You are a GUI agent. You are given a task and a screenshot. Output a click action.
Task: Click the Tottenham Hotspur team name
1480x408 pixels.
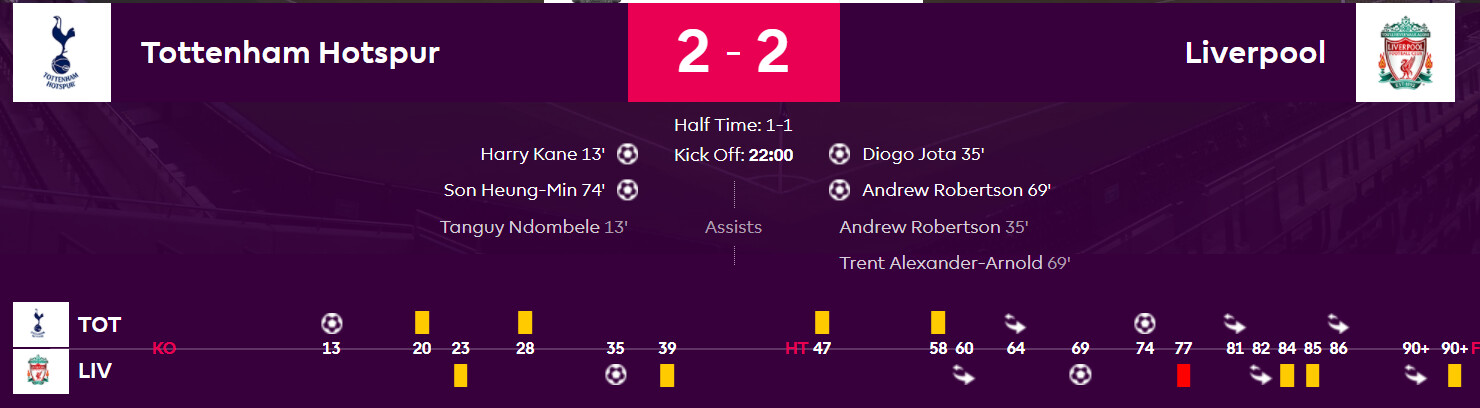[x=290, y=52]
